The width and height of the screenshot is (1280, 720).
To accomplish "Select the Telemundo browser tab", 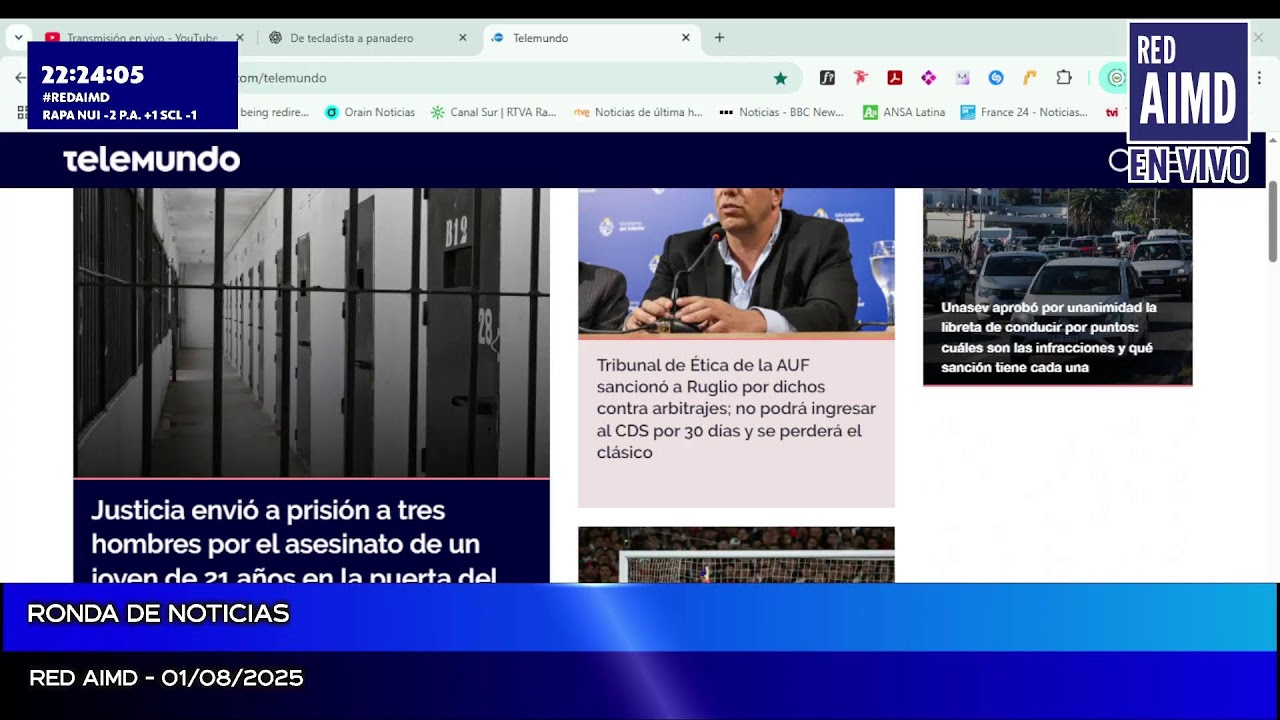I will click(x=591, y=38).
